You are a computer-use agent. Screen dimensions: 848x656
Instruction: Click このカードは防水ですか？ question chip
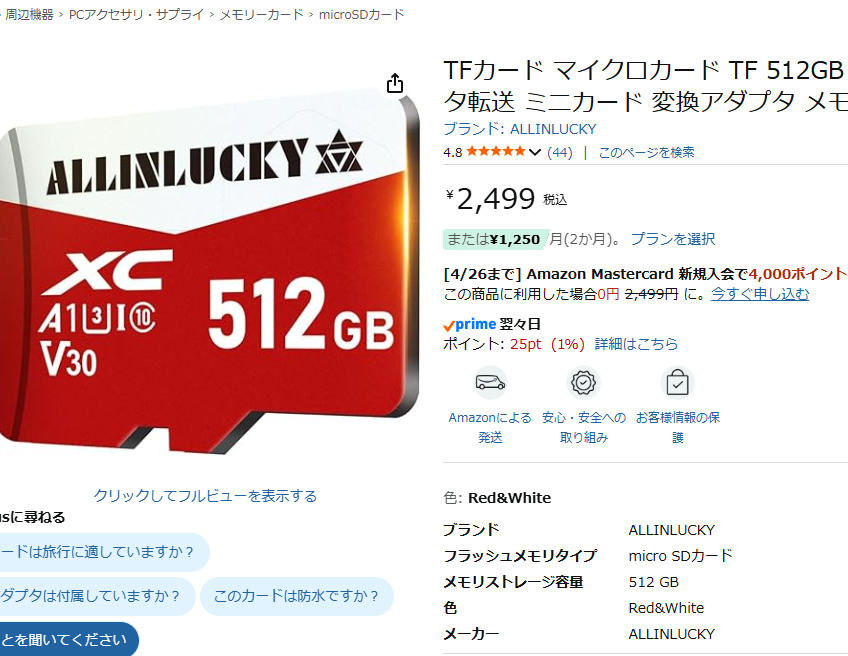click(x=296, y=596)
